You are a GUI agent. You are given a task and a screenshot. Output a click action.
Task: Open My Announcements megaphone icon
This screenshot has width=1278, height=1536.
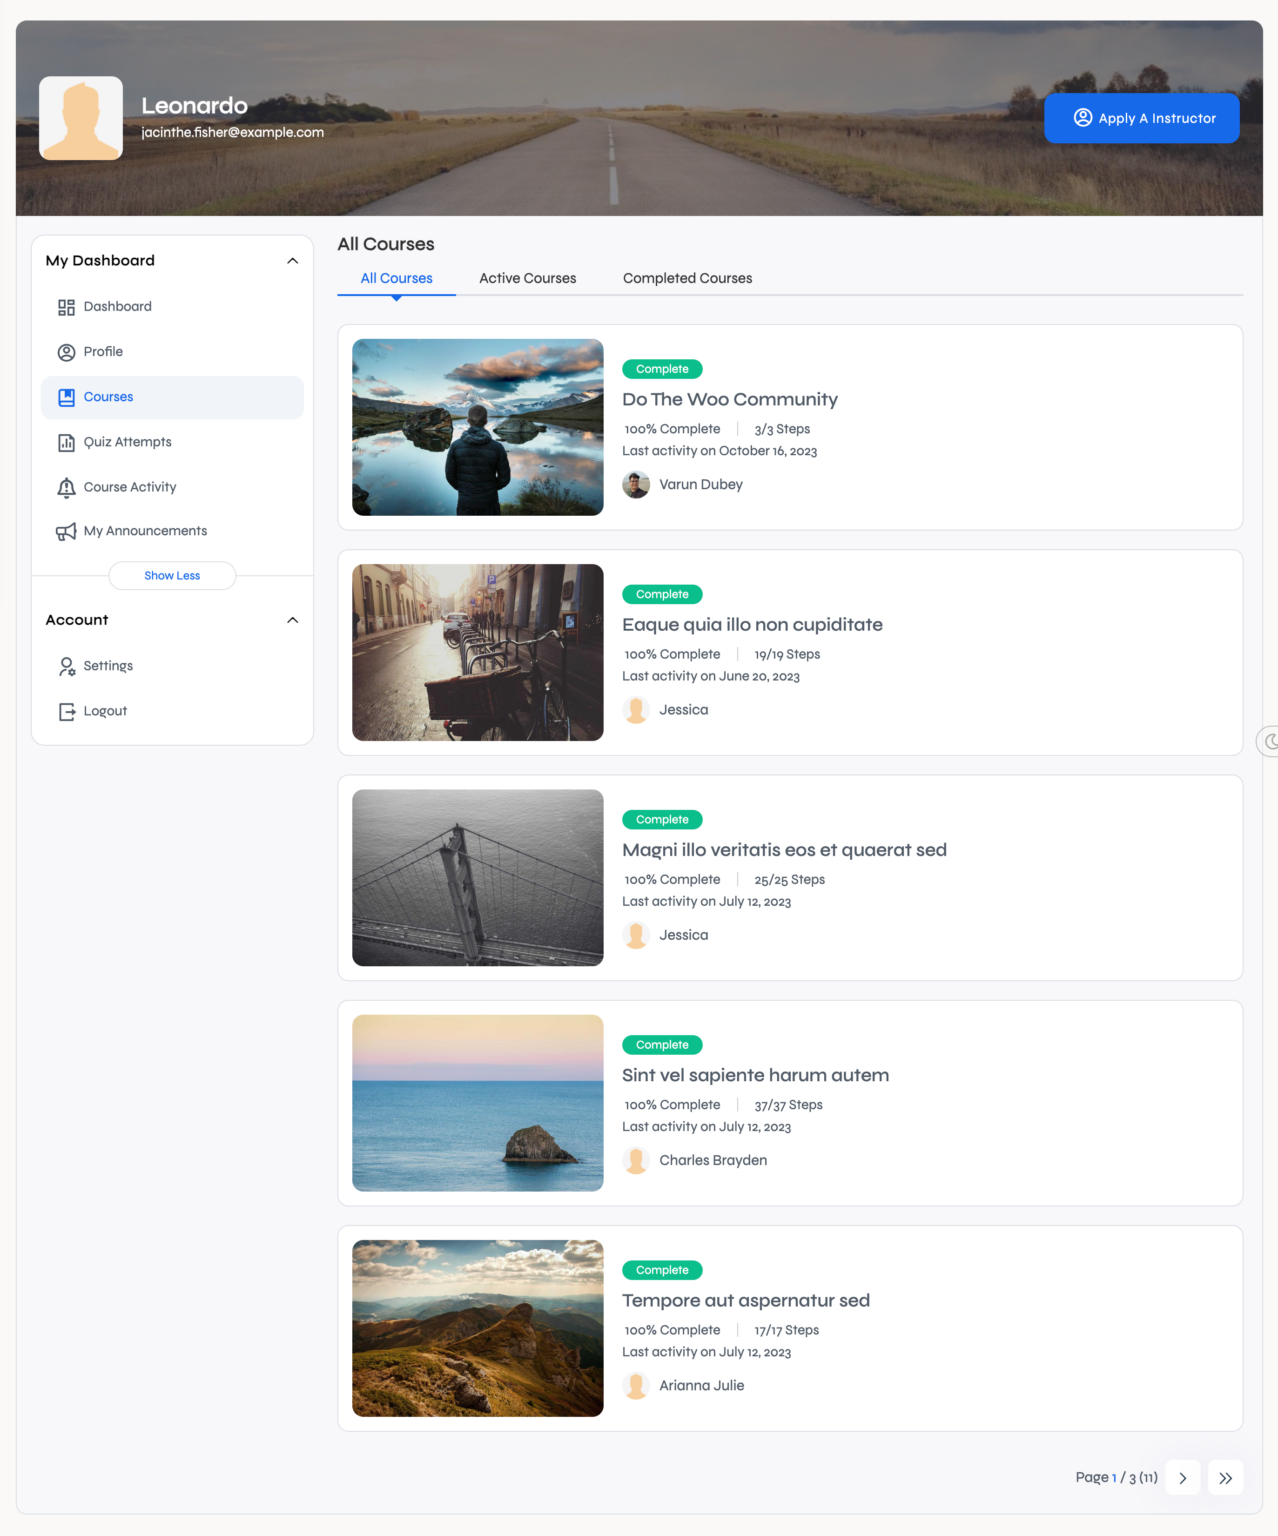(66, 531)
